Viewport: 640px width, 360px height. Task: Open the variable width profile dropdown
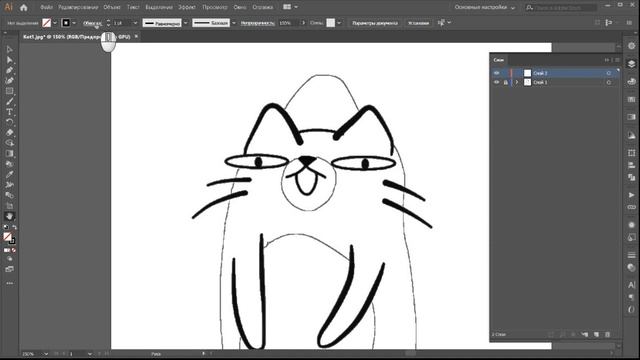[x=186, y=23]
